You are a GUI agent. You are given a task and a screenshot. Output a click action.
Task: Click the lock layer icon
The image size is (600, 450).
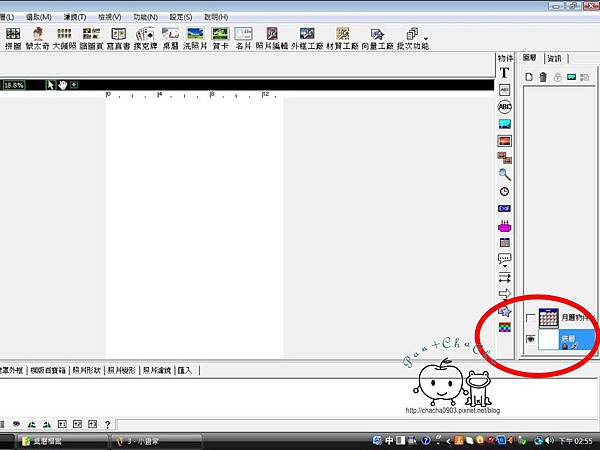coord(558,77)
